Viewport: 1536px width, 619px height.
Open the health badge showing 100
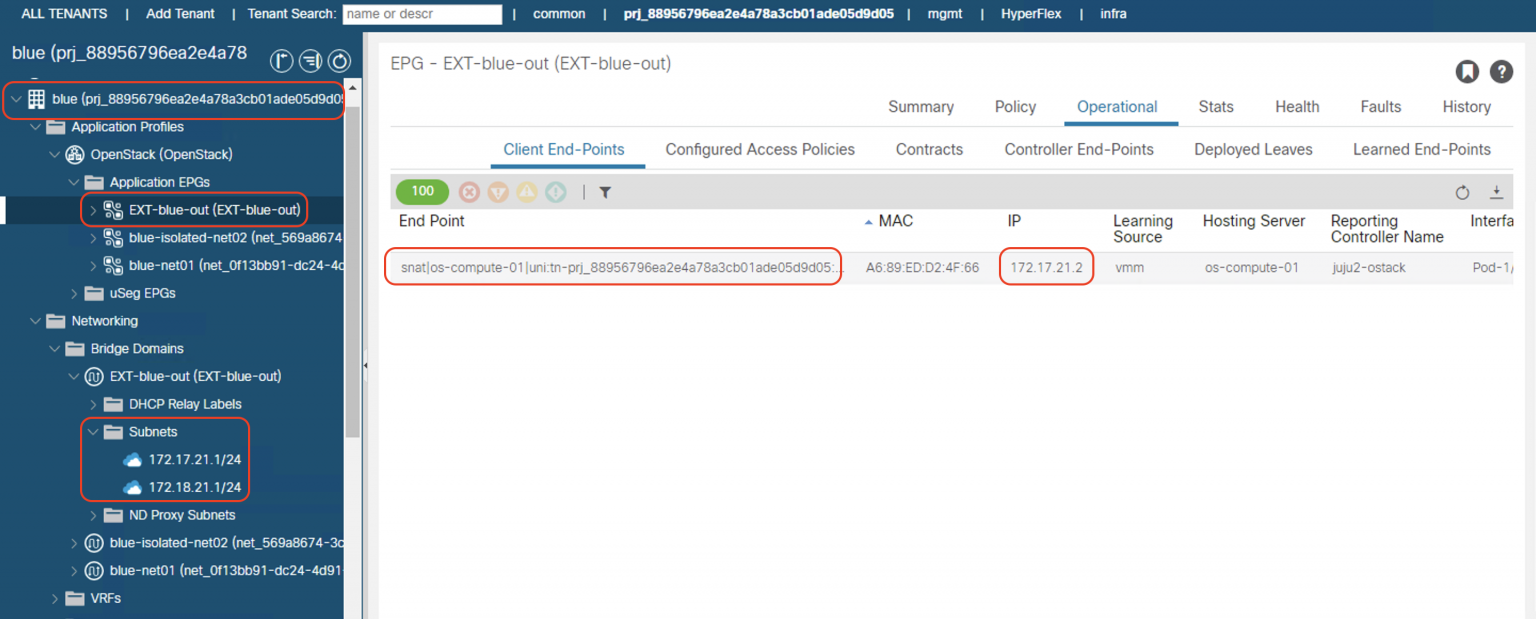tap(421, 191)
